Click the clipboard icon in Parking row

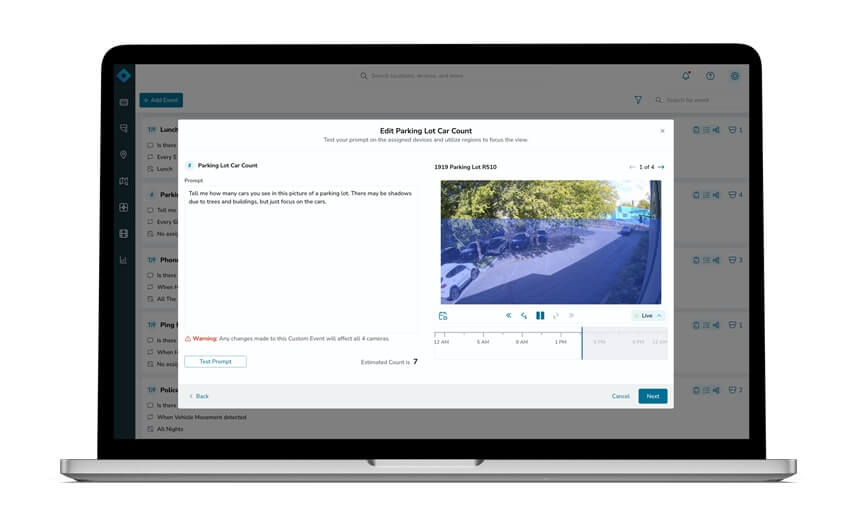[696, 195]
